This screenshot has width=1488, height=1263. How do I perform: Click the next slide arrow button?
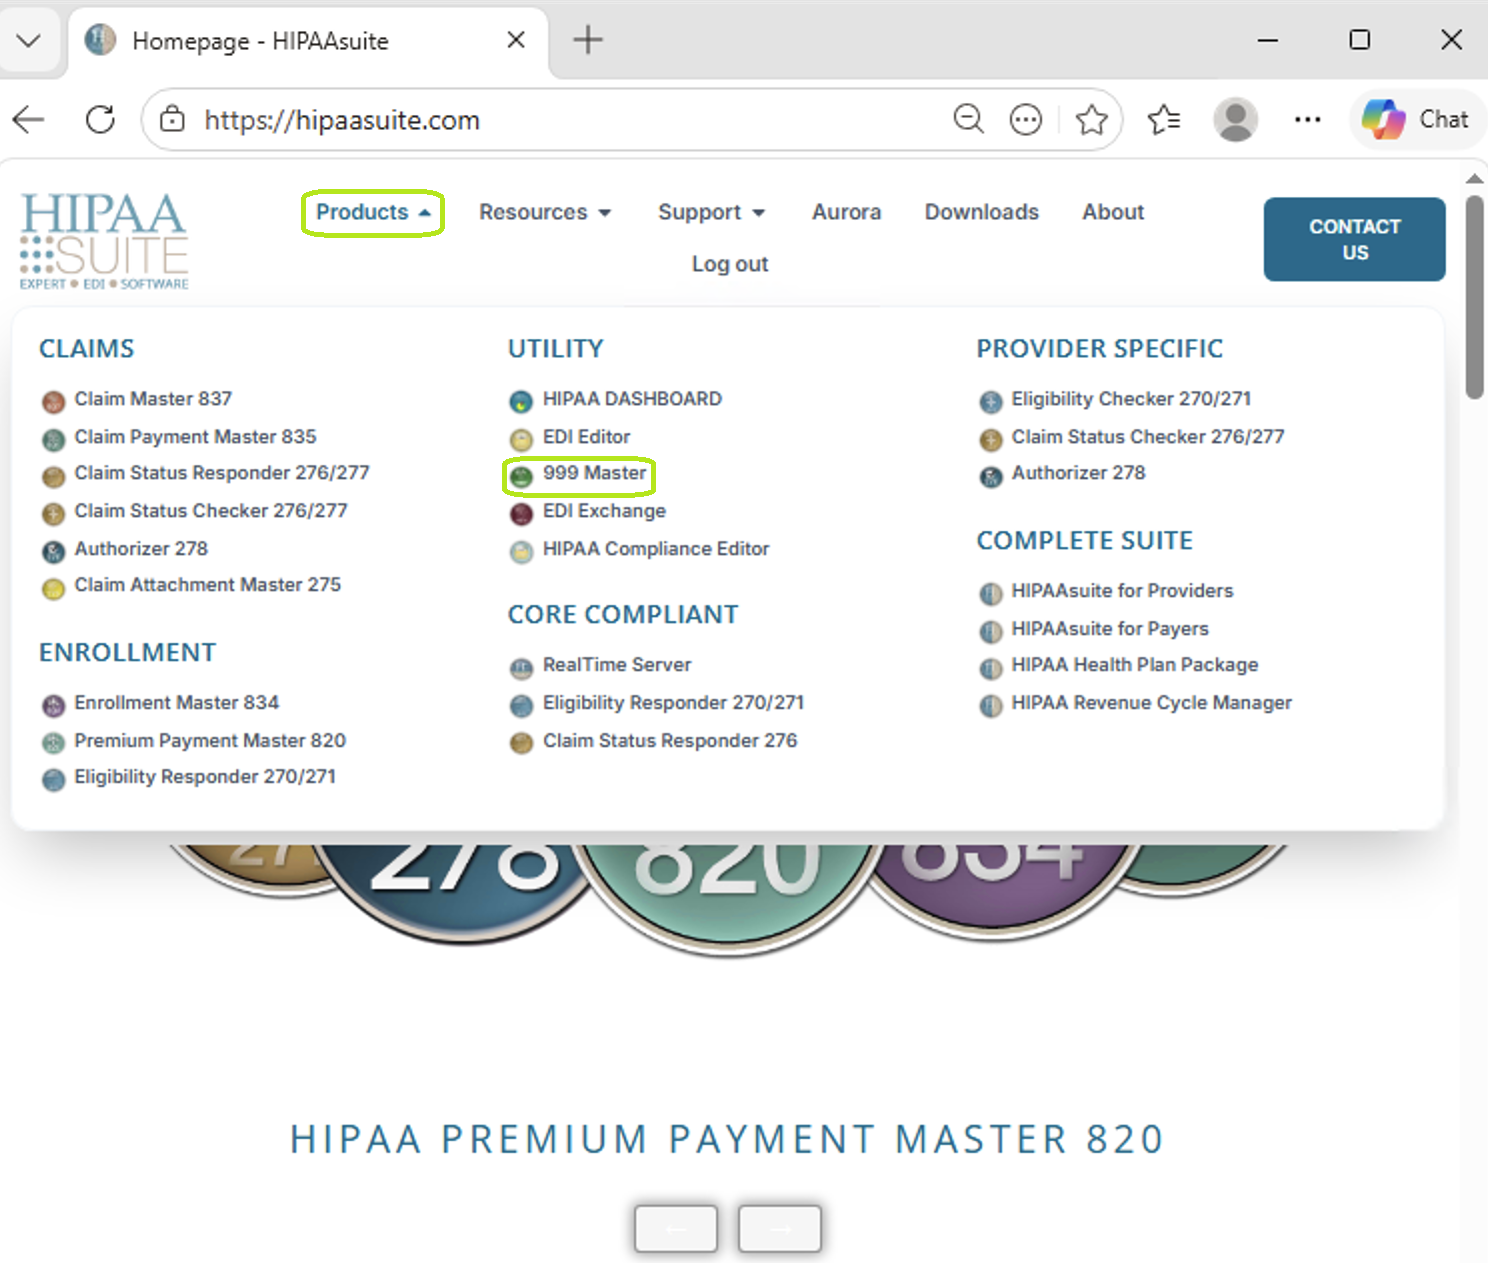point(780,1229)
